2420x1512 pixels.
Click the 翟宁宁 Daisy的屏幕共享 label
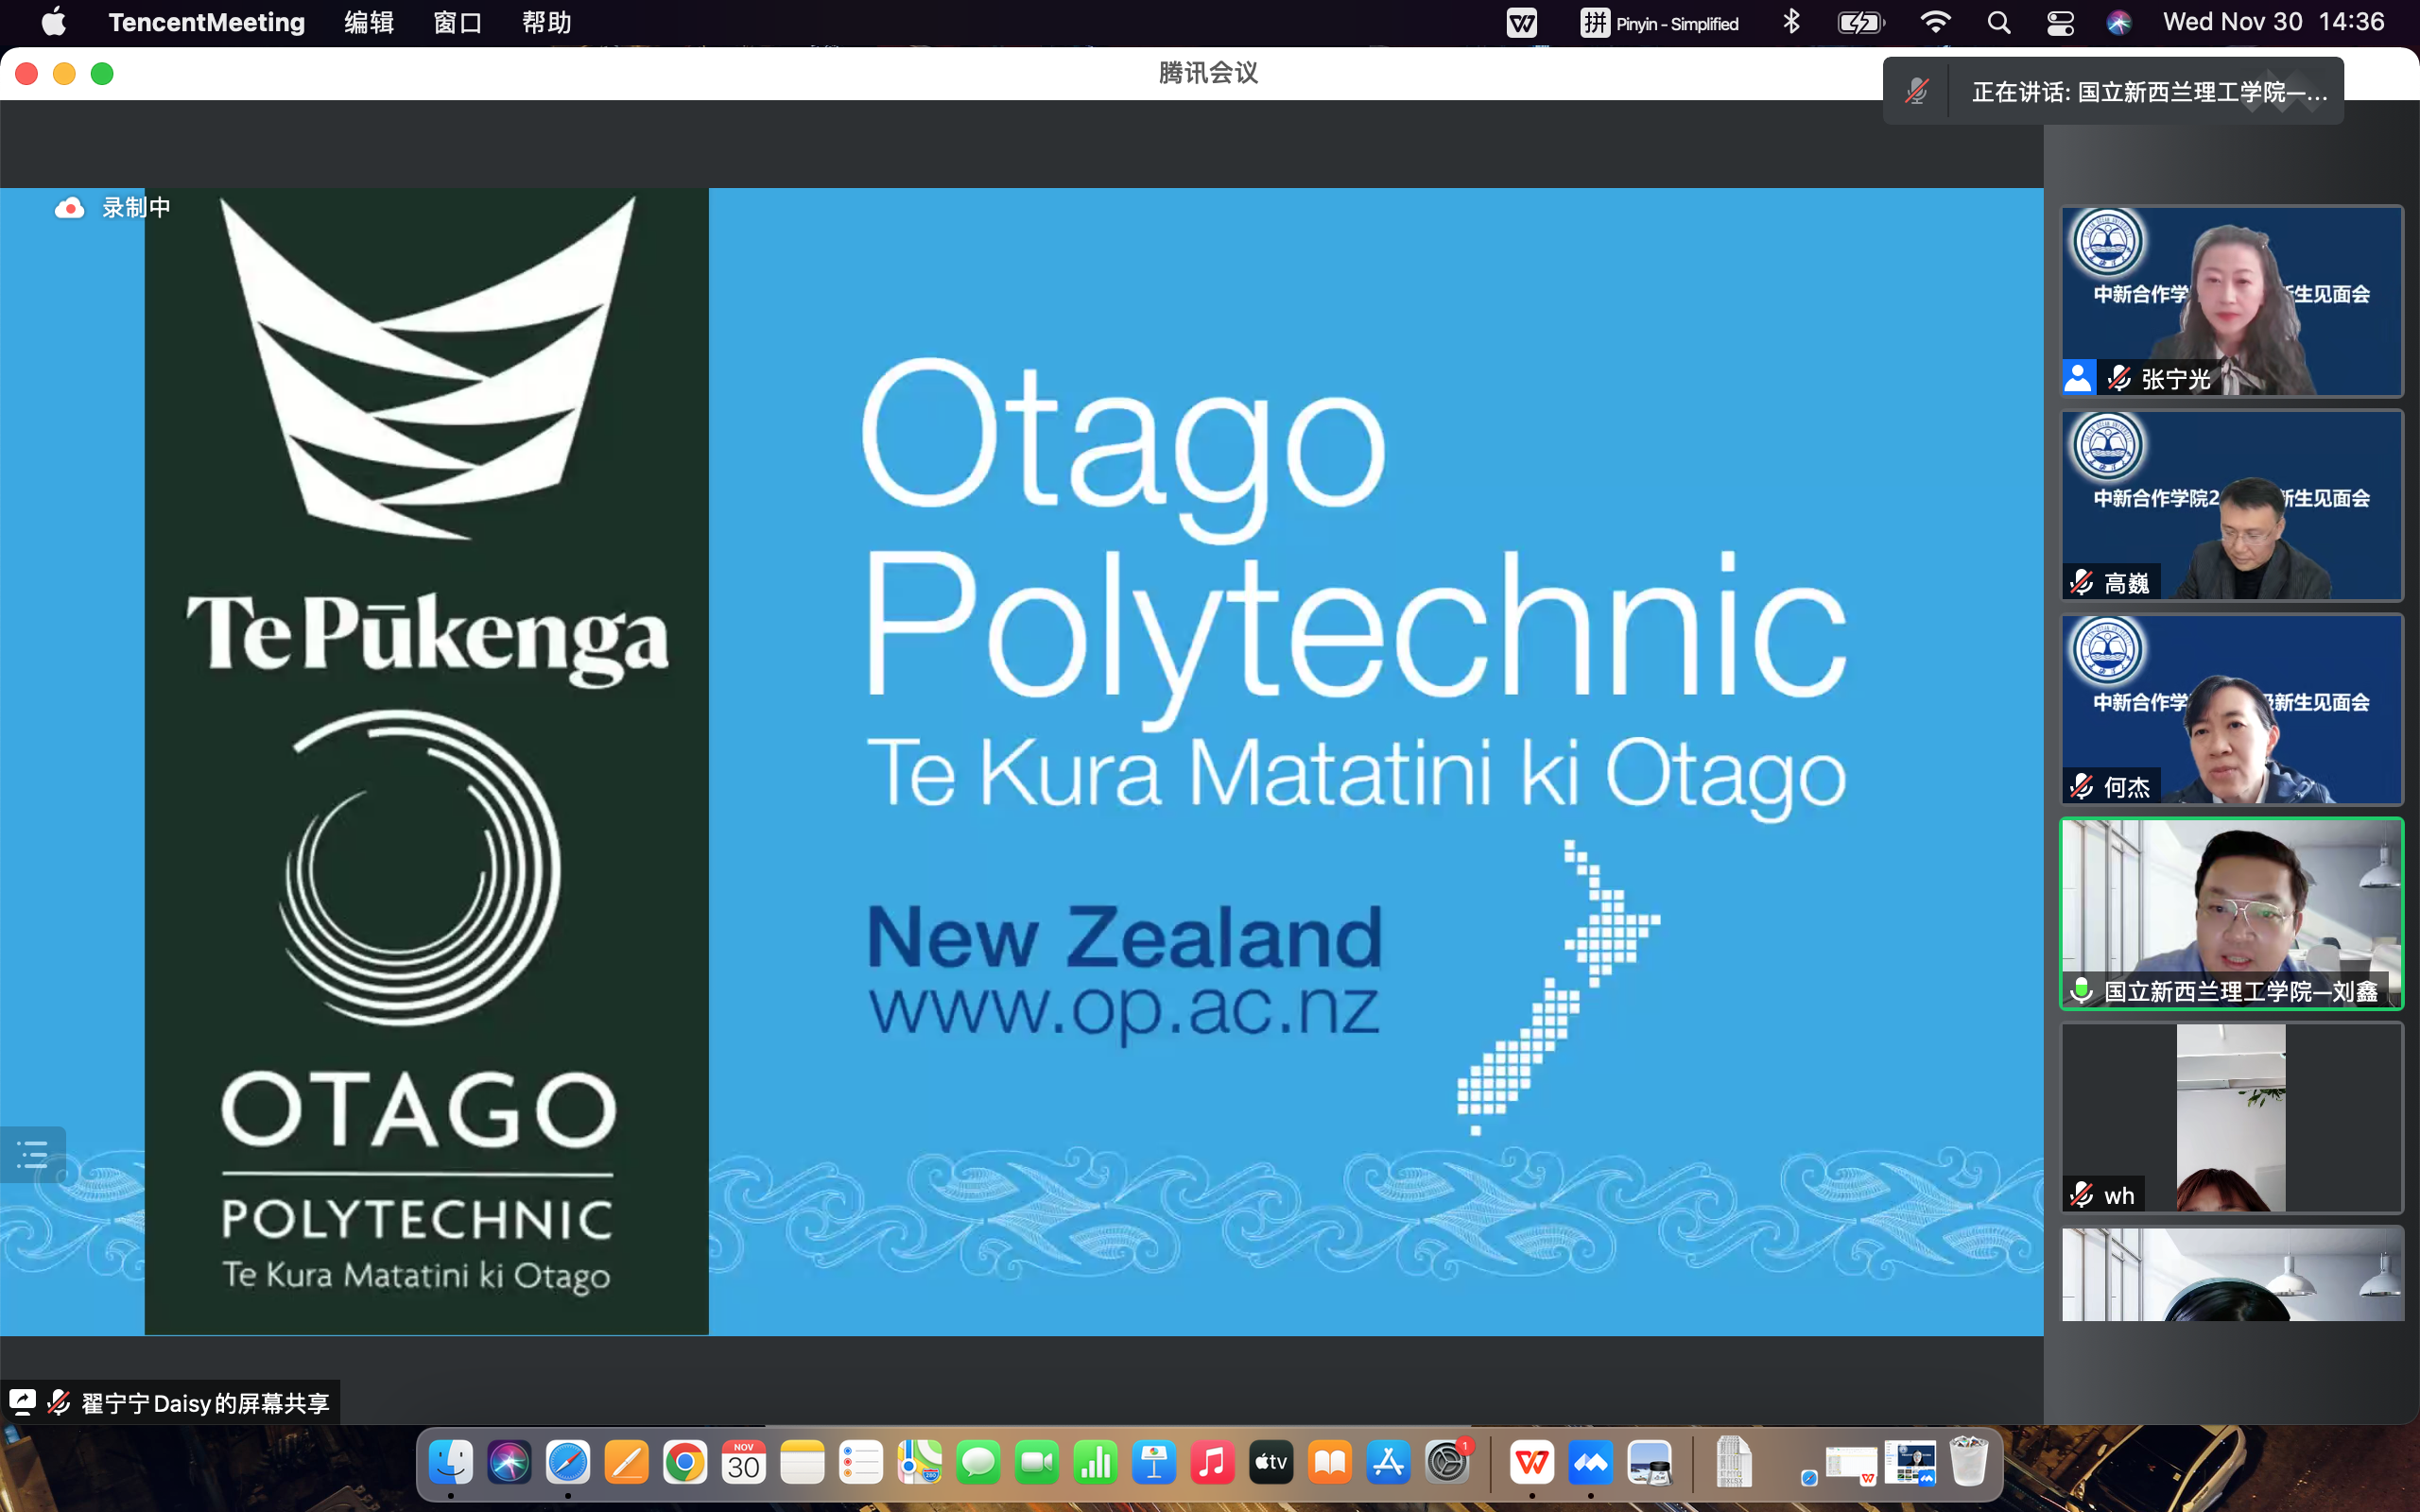(x=205, y=1402)
